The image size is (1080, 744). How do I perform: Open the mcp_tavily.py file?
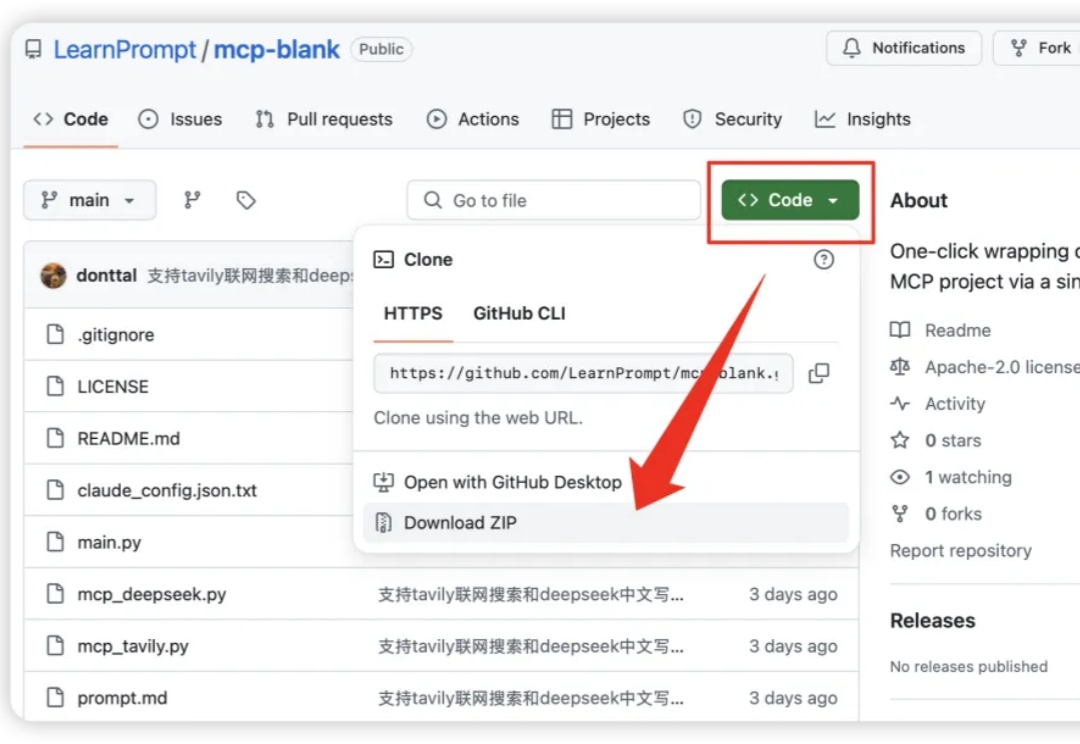pos(133,647)
